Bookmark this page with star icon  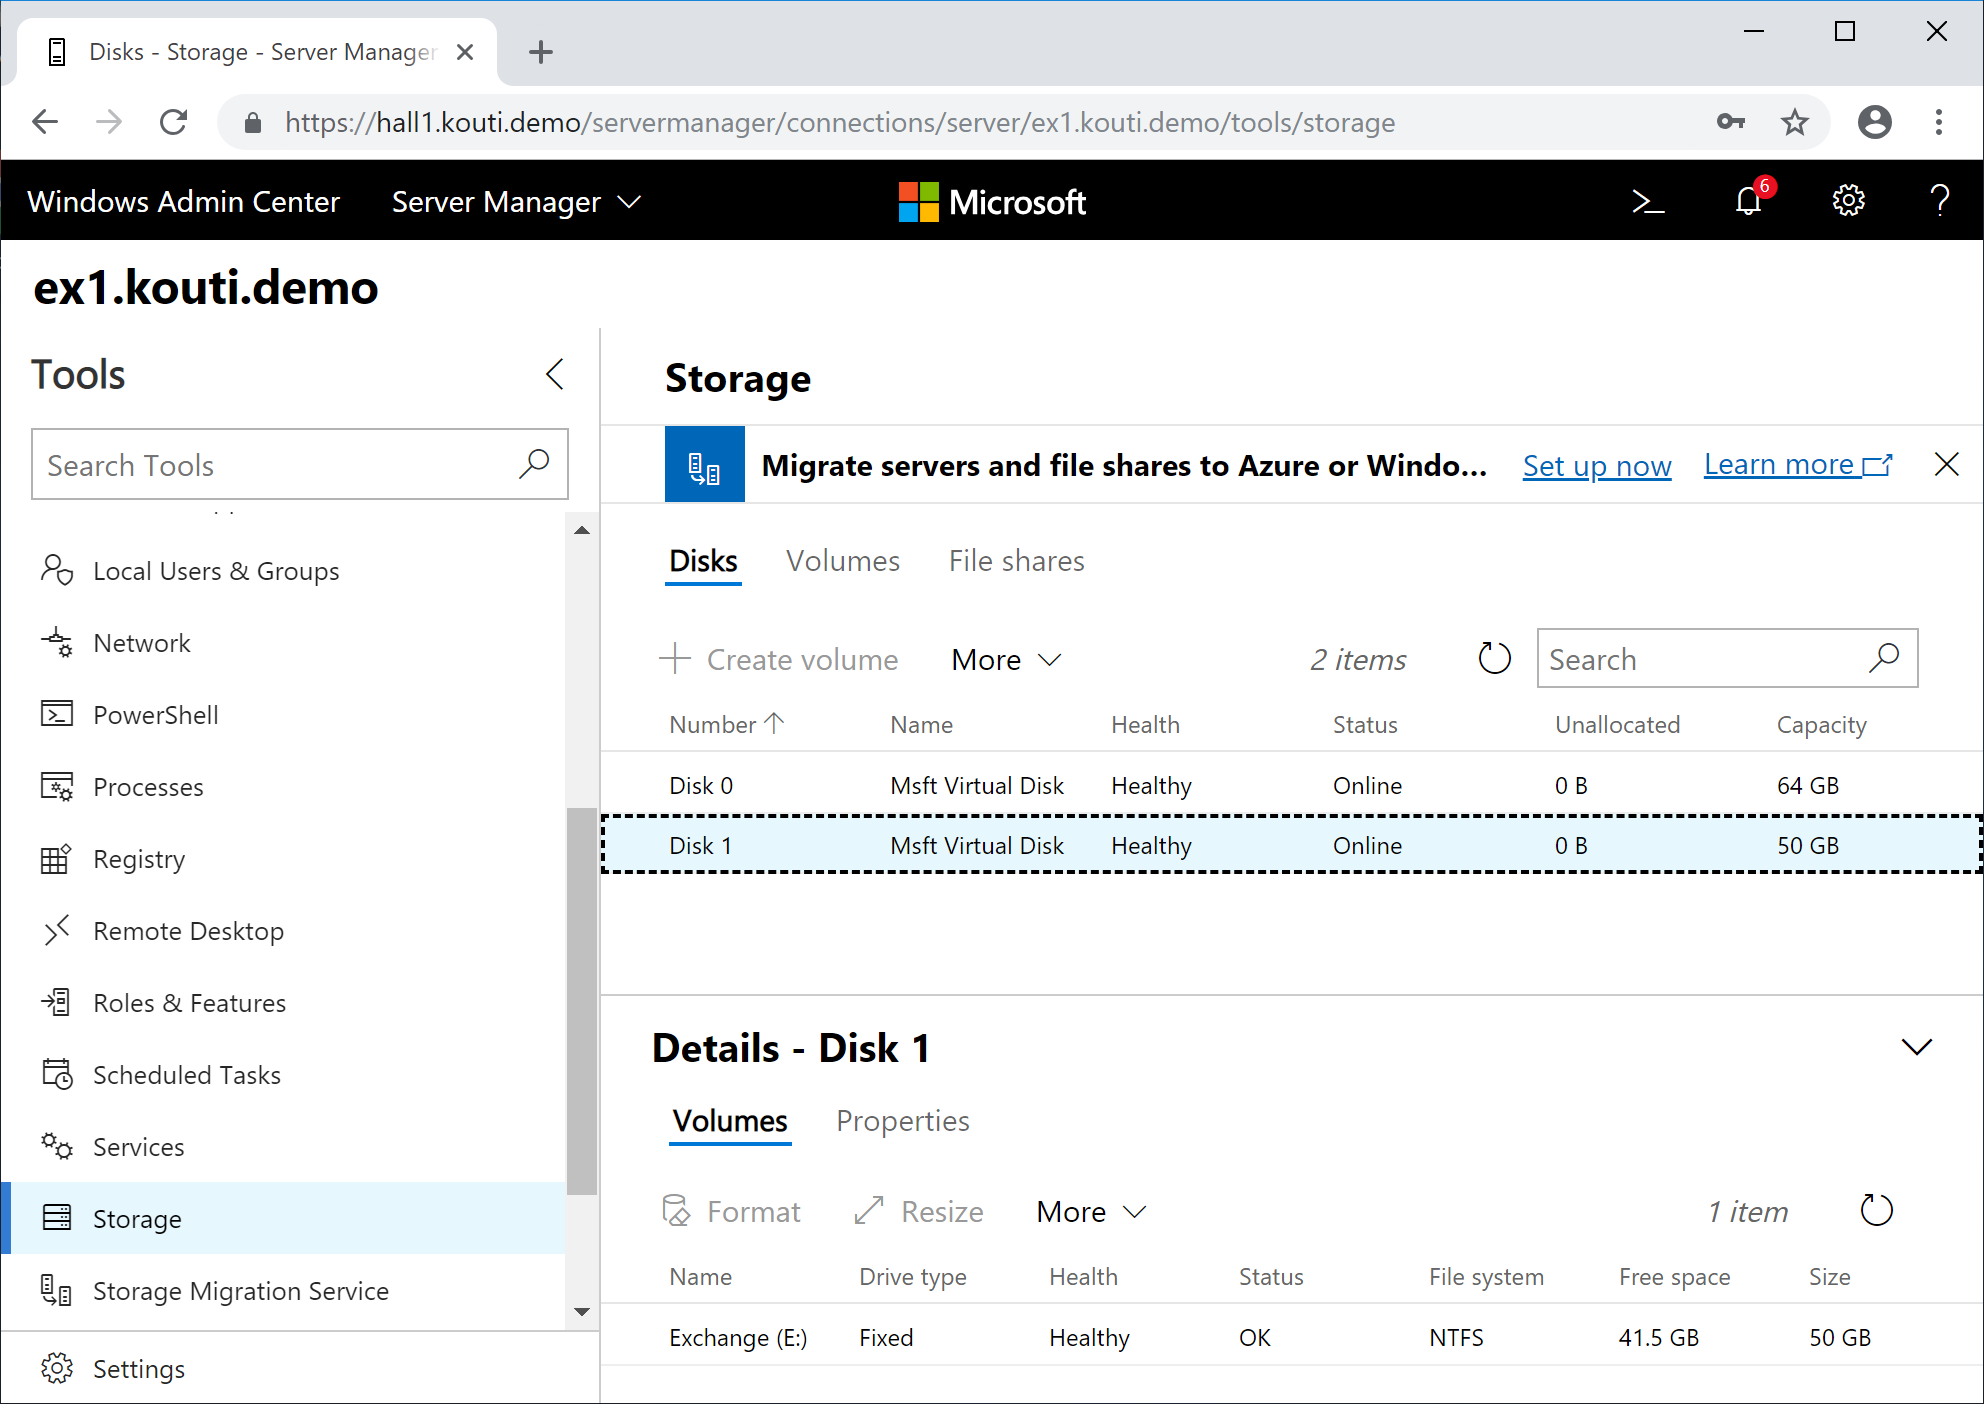(x=1795, y=122)
